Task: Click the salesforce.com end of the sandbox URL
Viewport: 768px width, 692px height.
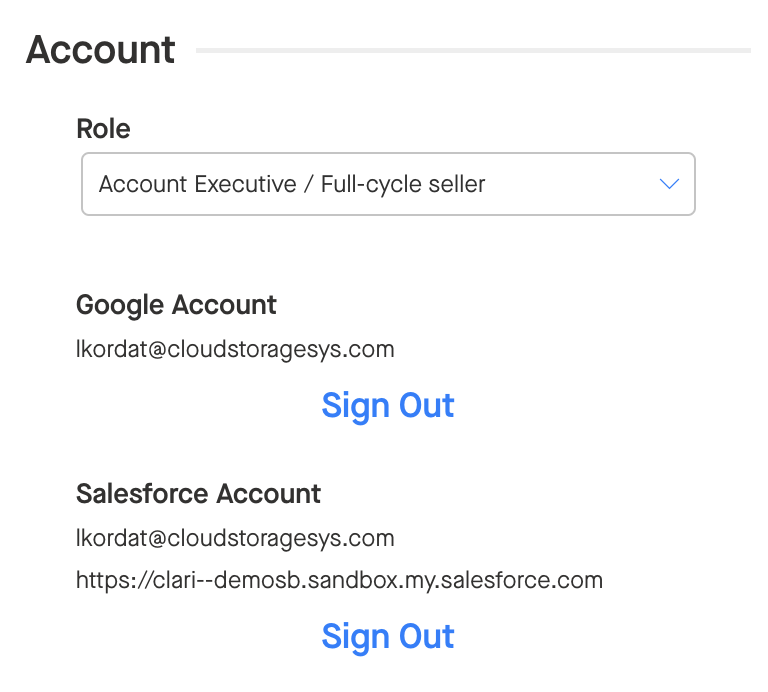Action: pos(522,580)
